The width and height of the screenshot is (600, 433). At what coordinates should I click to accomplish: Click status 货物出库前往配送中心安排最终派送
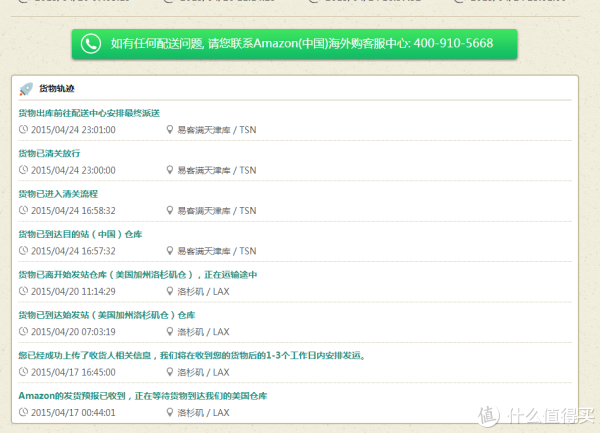[89, 113]
